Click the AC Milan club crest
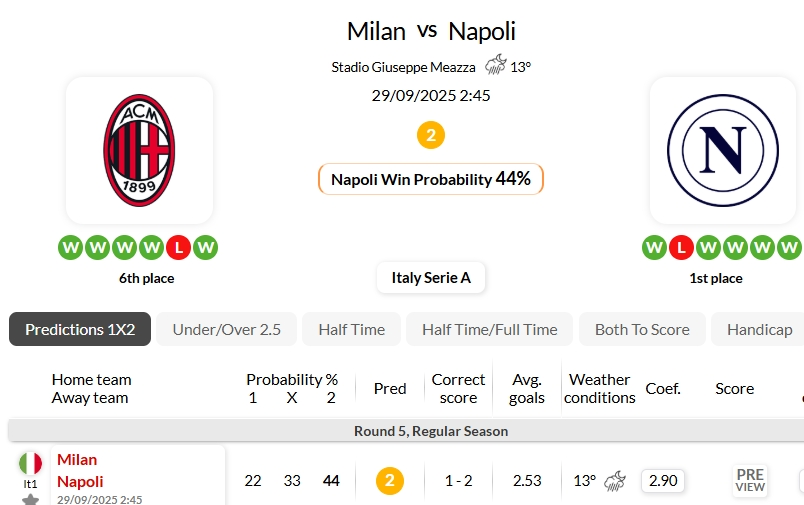The height and width of the screenshot is (505, 804). click(139, 150)
